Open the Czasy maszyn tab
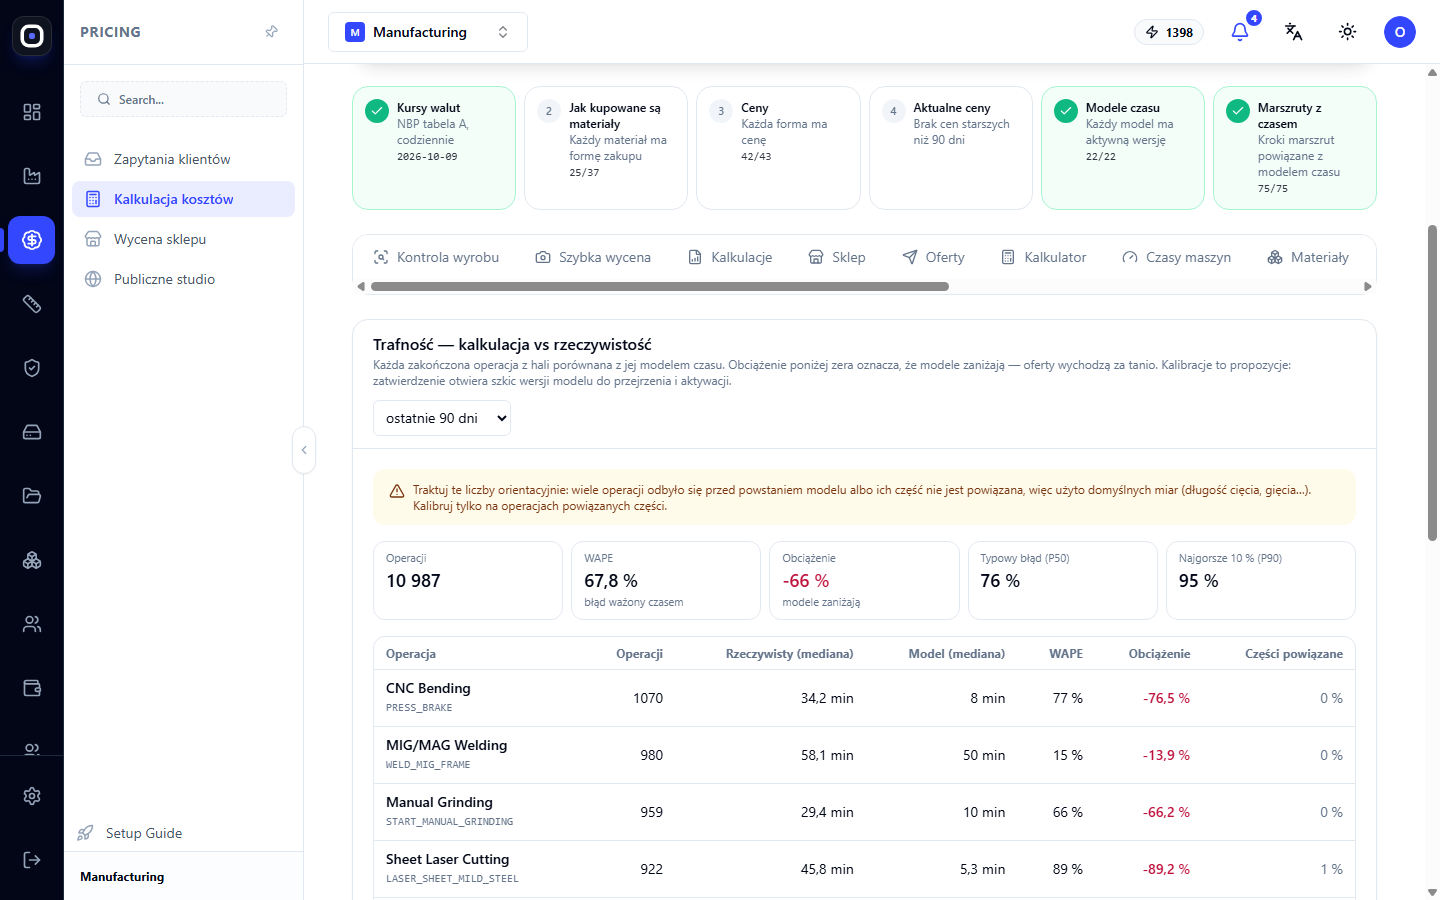This screenshot has width=1440, height=900. tap(1177, 257)
